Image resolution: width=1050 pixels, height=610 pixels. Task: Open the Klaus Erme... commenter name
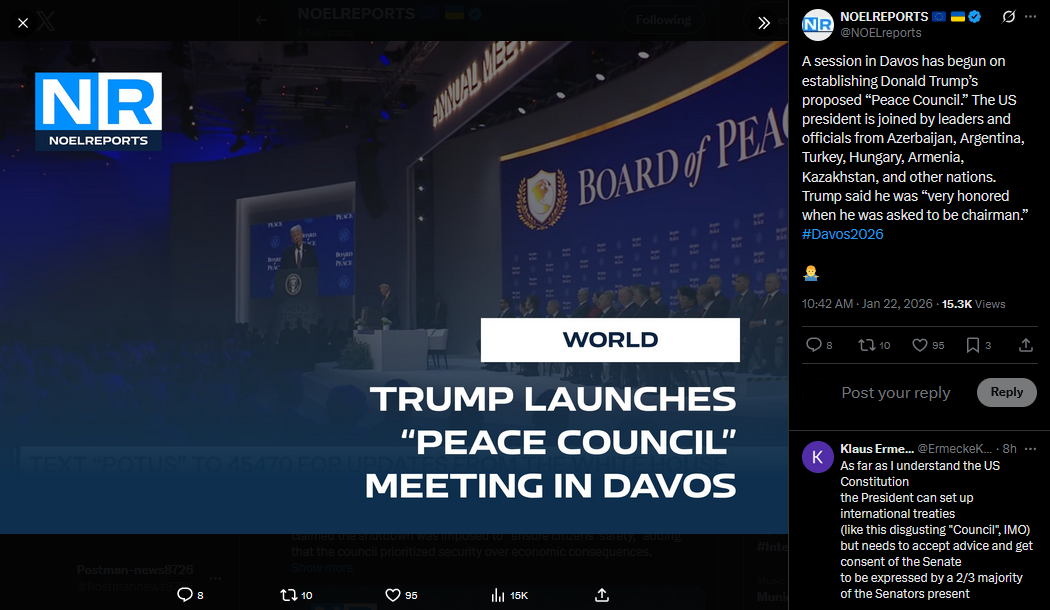point(877,449)
